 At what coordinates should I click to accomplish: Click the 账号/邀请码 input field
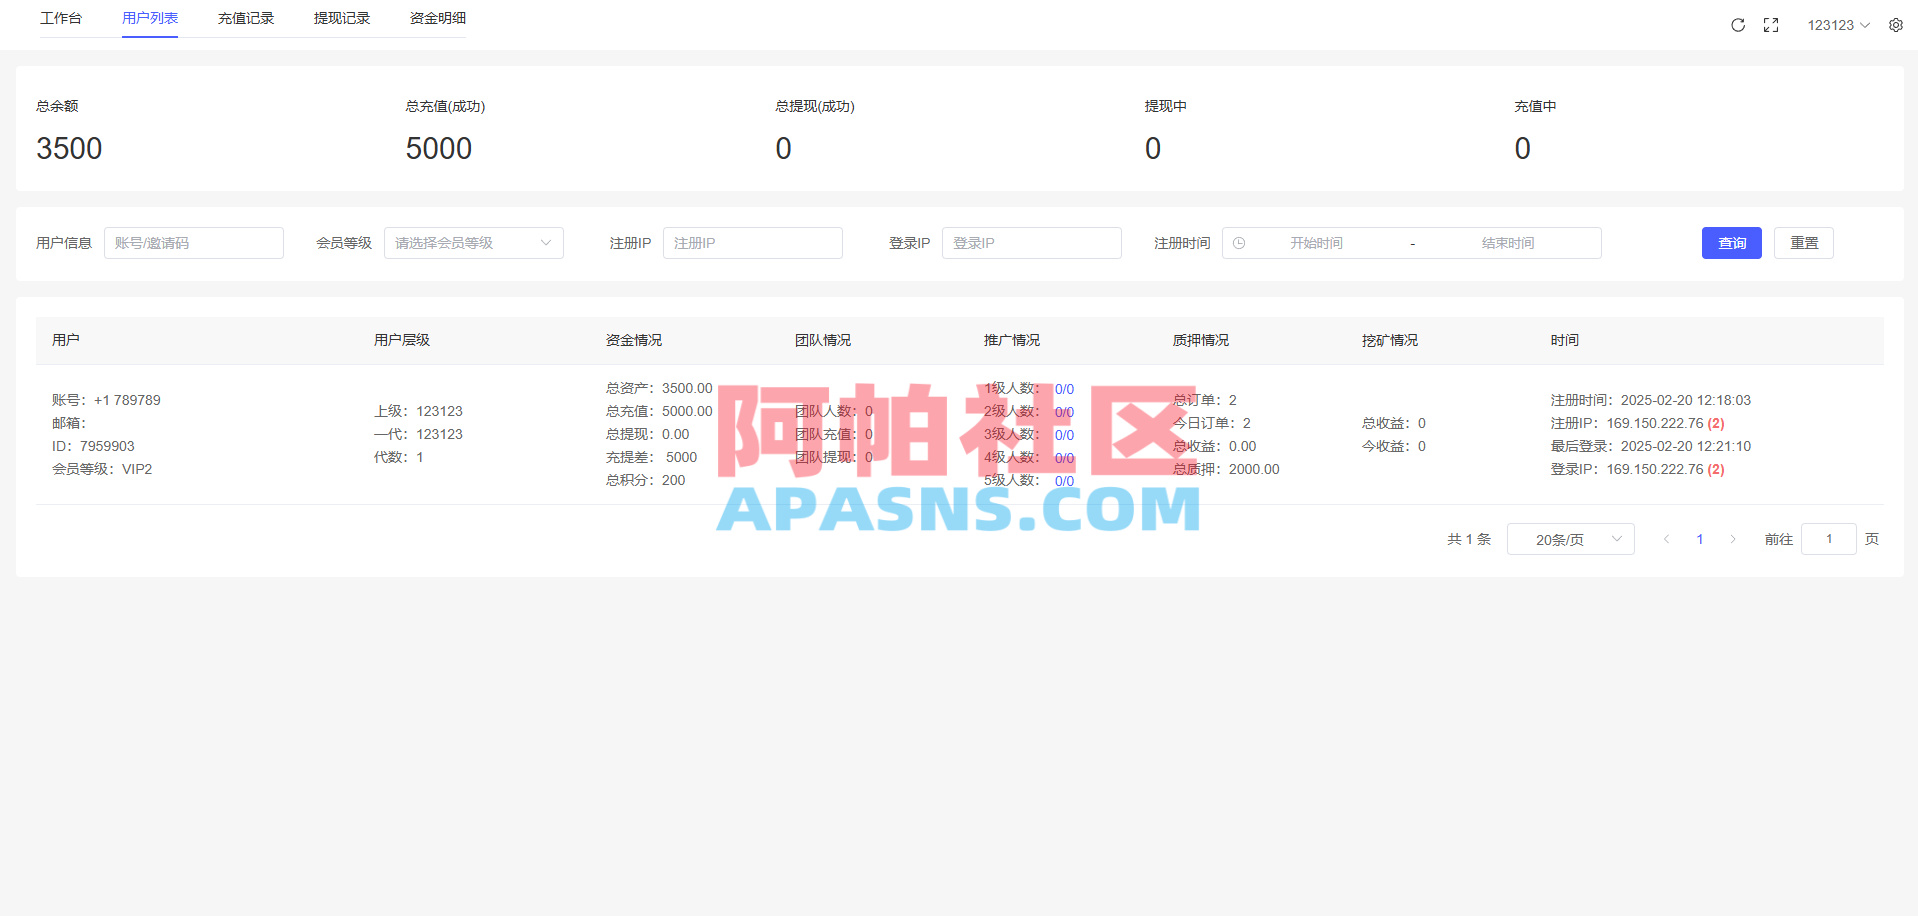tap(194, 242)
